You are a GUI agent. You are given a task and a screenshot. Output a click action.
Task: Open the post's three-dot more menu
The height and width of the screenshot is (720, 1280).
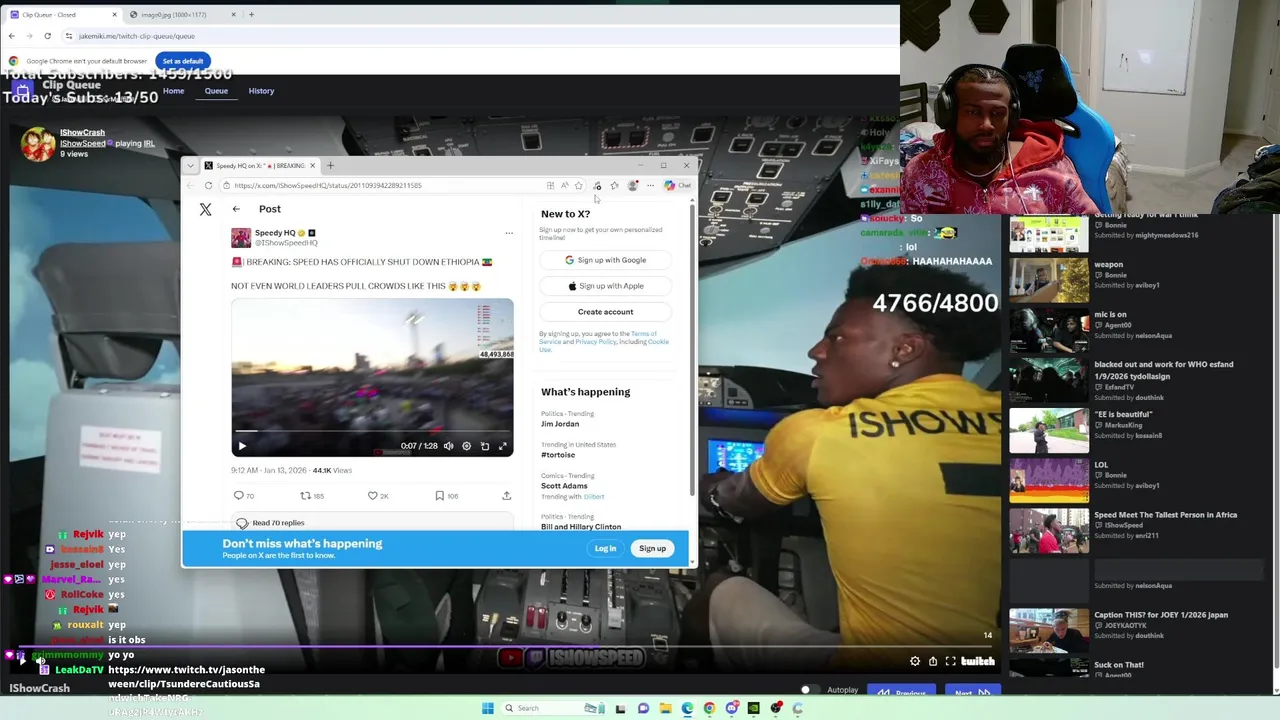[x=508, y=234]
